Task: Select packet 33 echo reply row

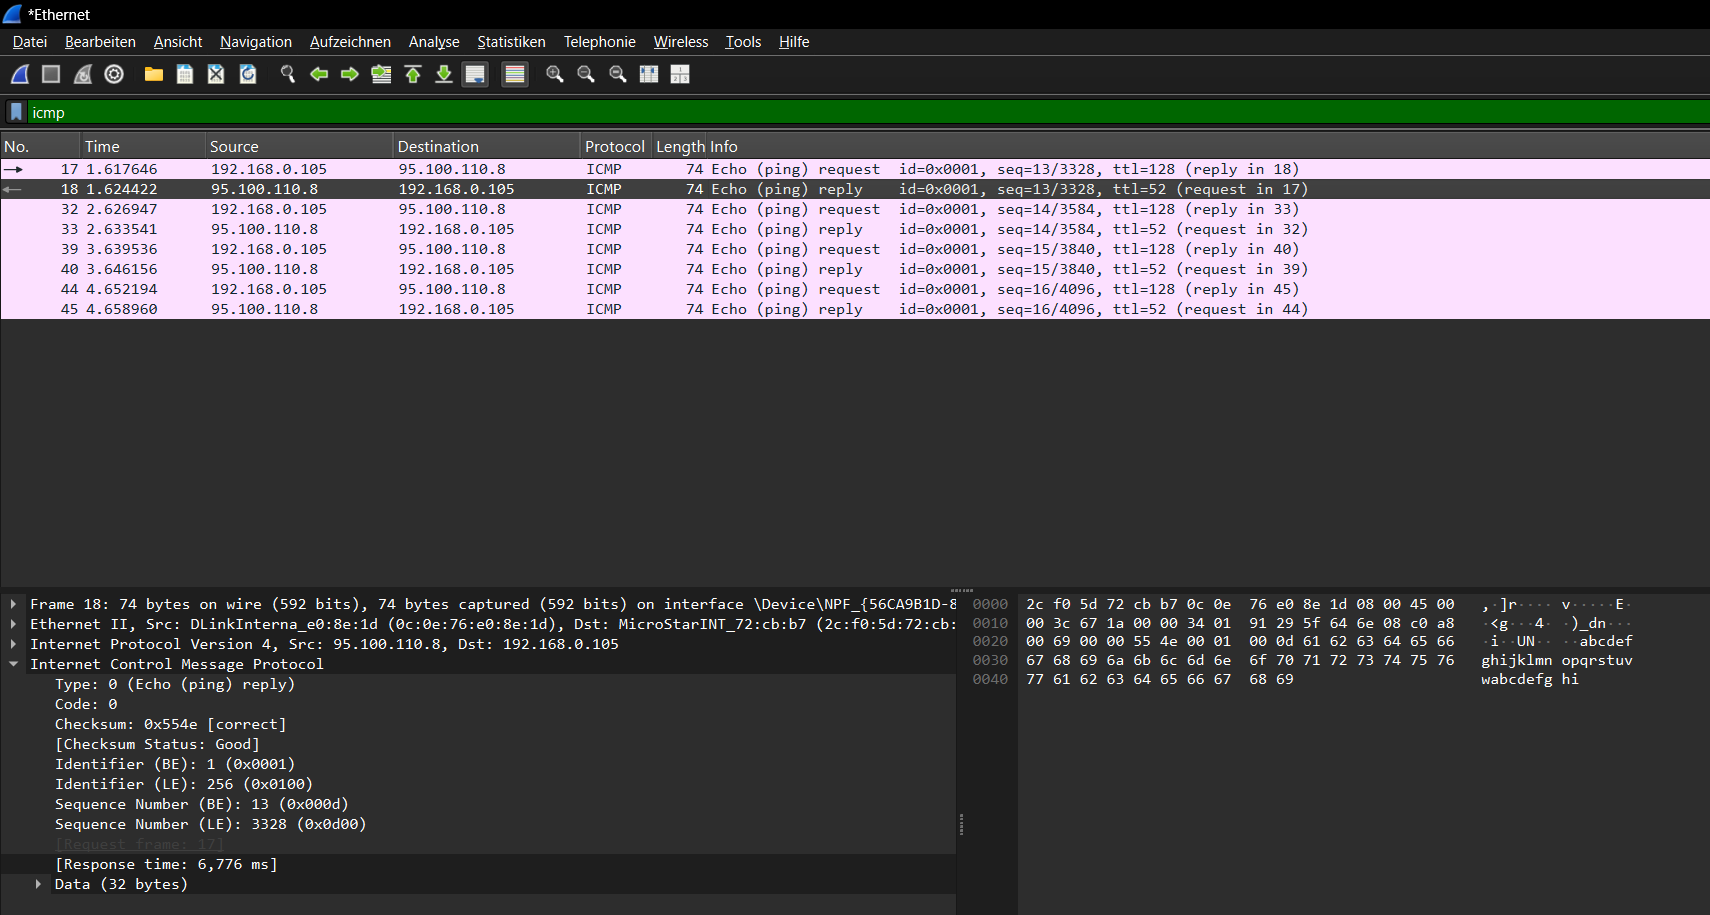Action: [x=855, y=229]
